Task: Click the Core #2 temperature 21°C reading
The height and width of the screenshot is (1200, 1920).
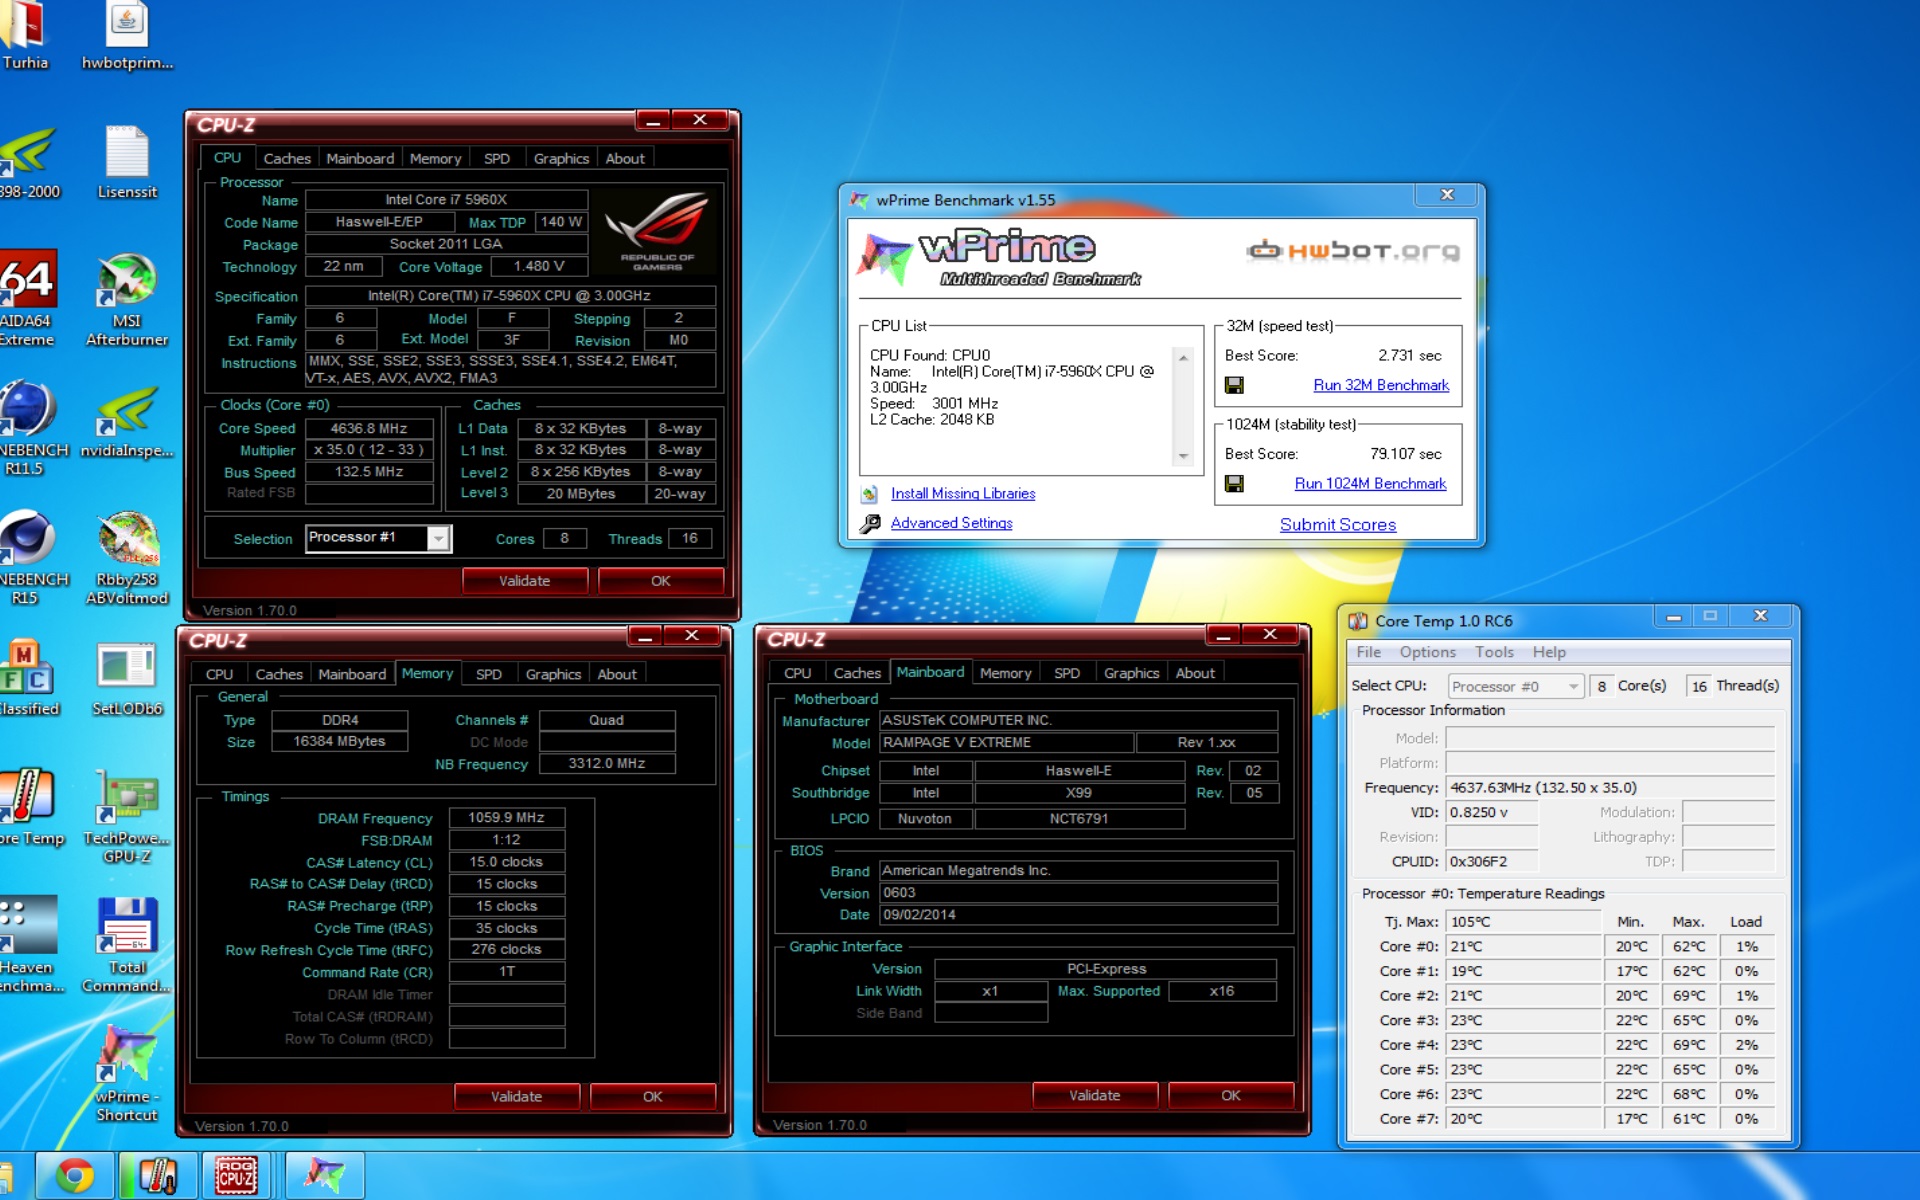Action: pos(1524,996)
